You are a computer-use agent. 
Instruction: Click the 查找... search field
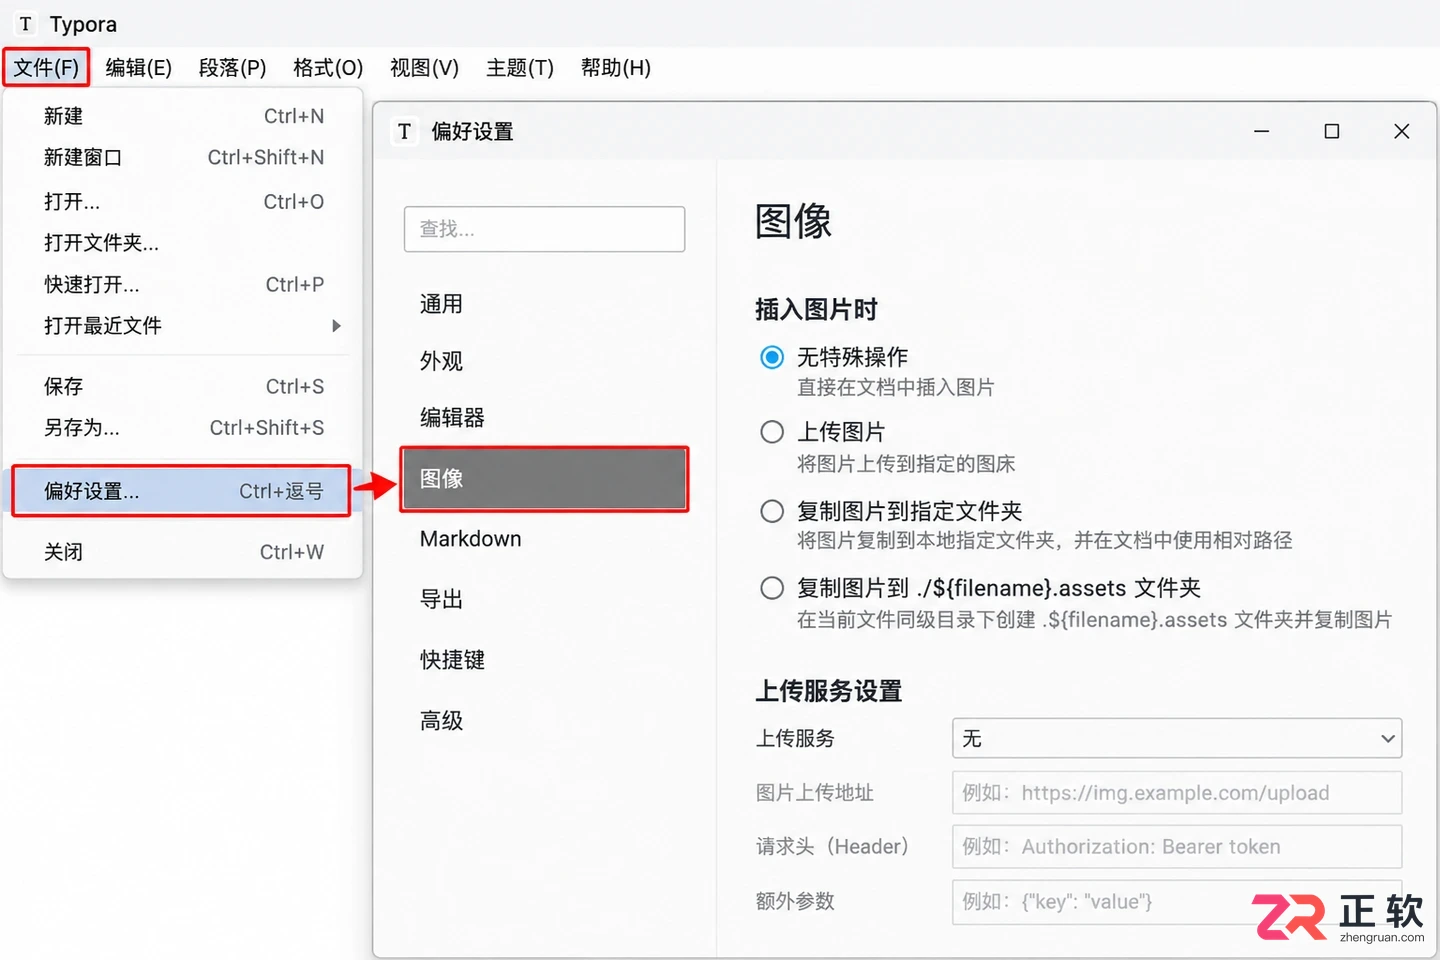point(544,229)
